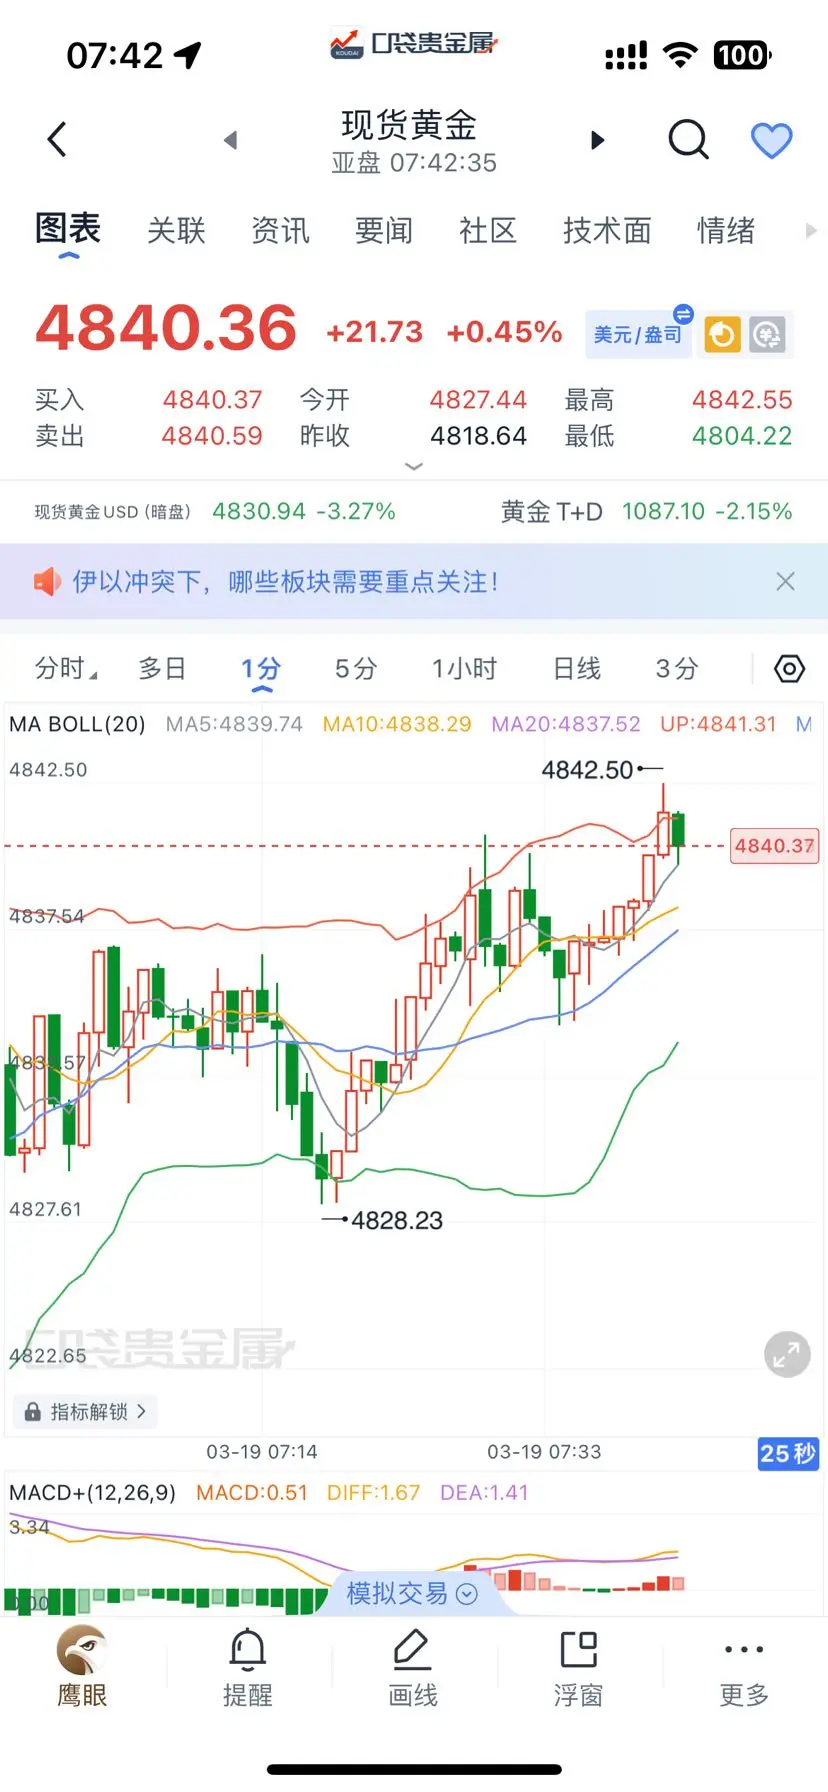
Task: Select the 5分 timeframe tab
Action: tap(355, 669)
